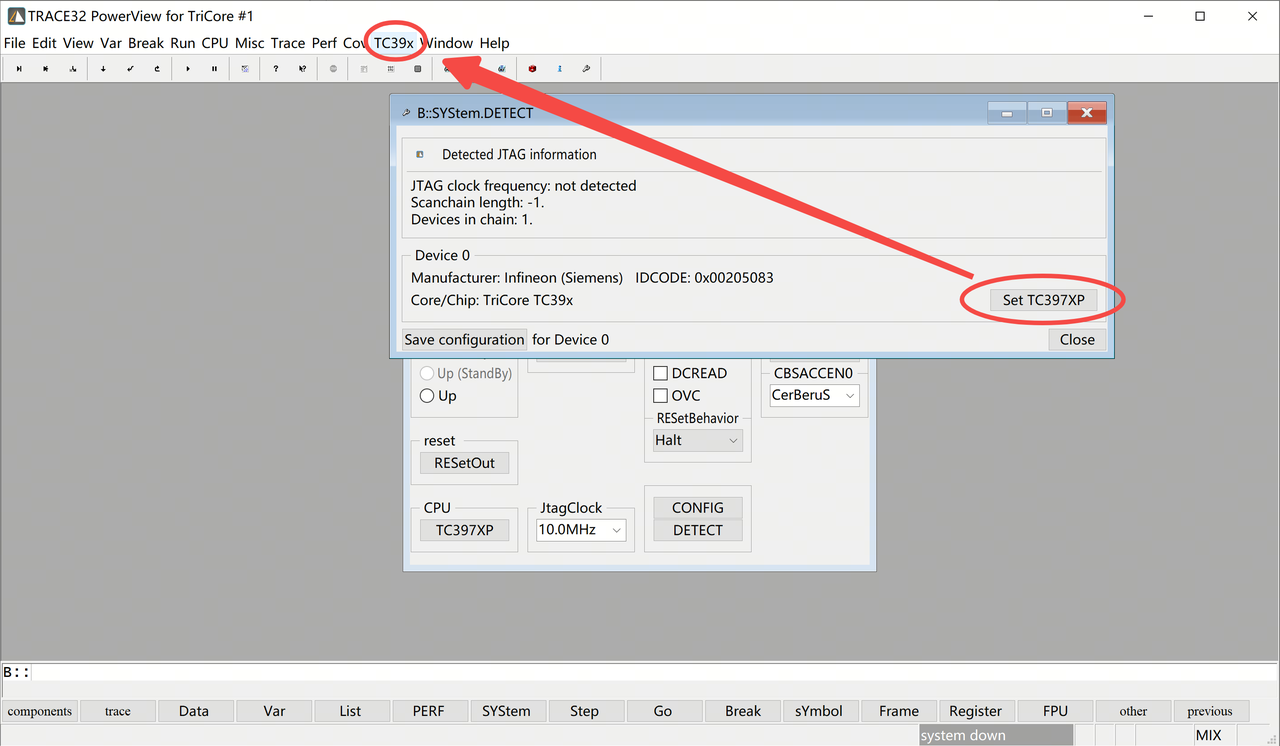Screen dimensions: 1280x746
Task: Click the dark square toolbar icon
Action: pos(417,69)
